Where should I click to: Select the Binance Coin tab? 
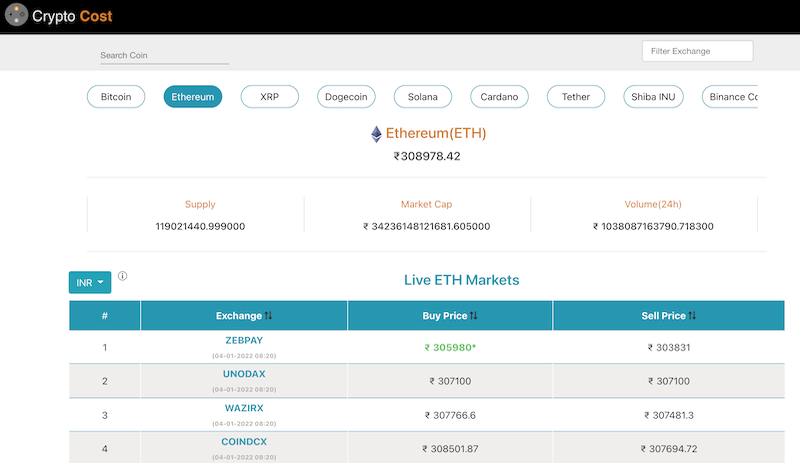point(730,96)
